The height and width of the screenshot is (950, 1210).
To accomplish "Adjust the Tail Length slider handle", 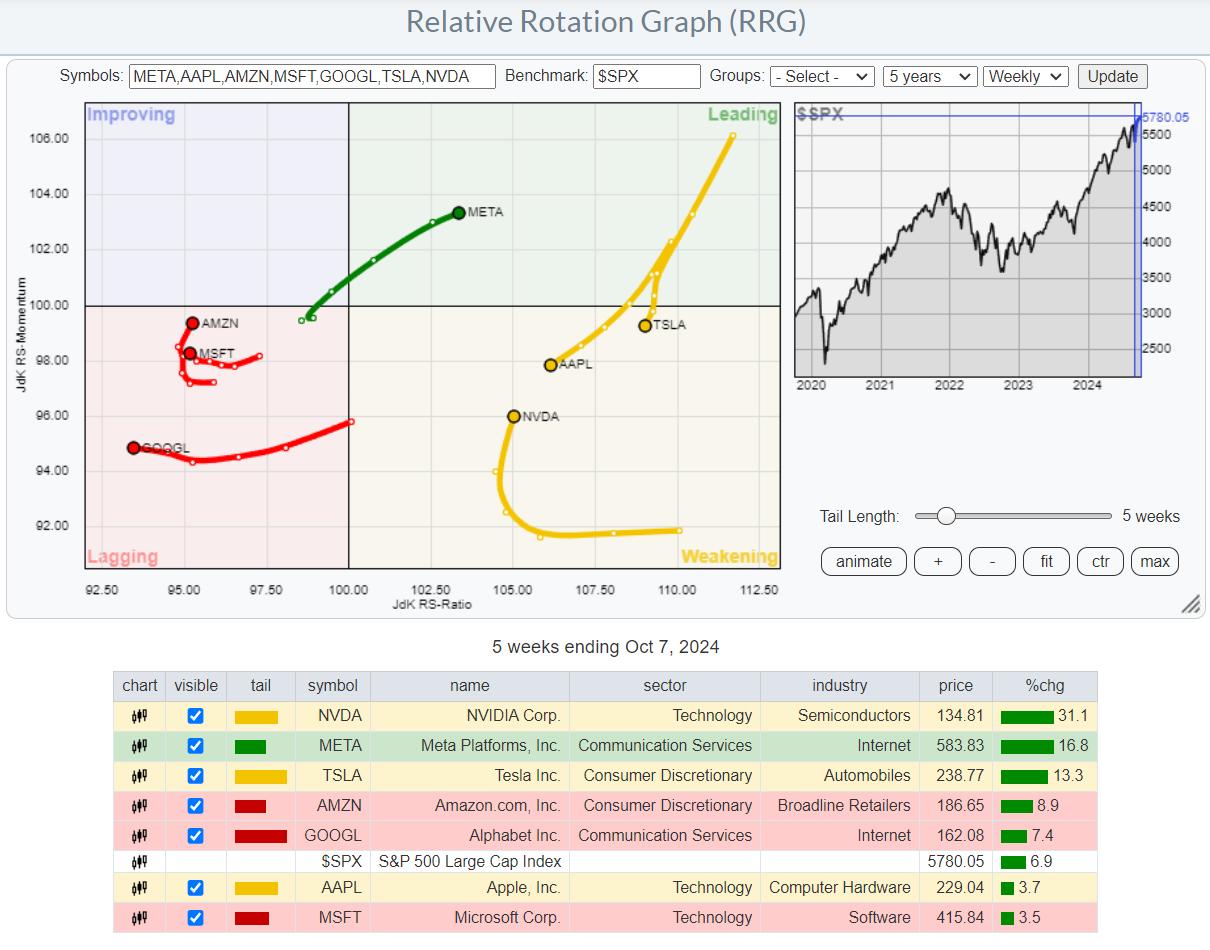I will [945, 517].
